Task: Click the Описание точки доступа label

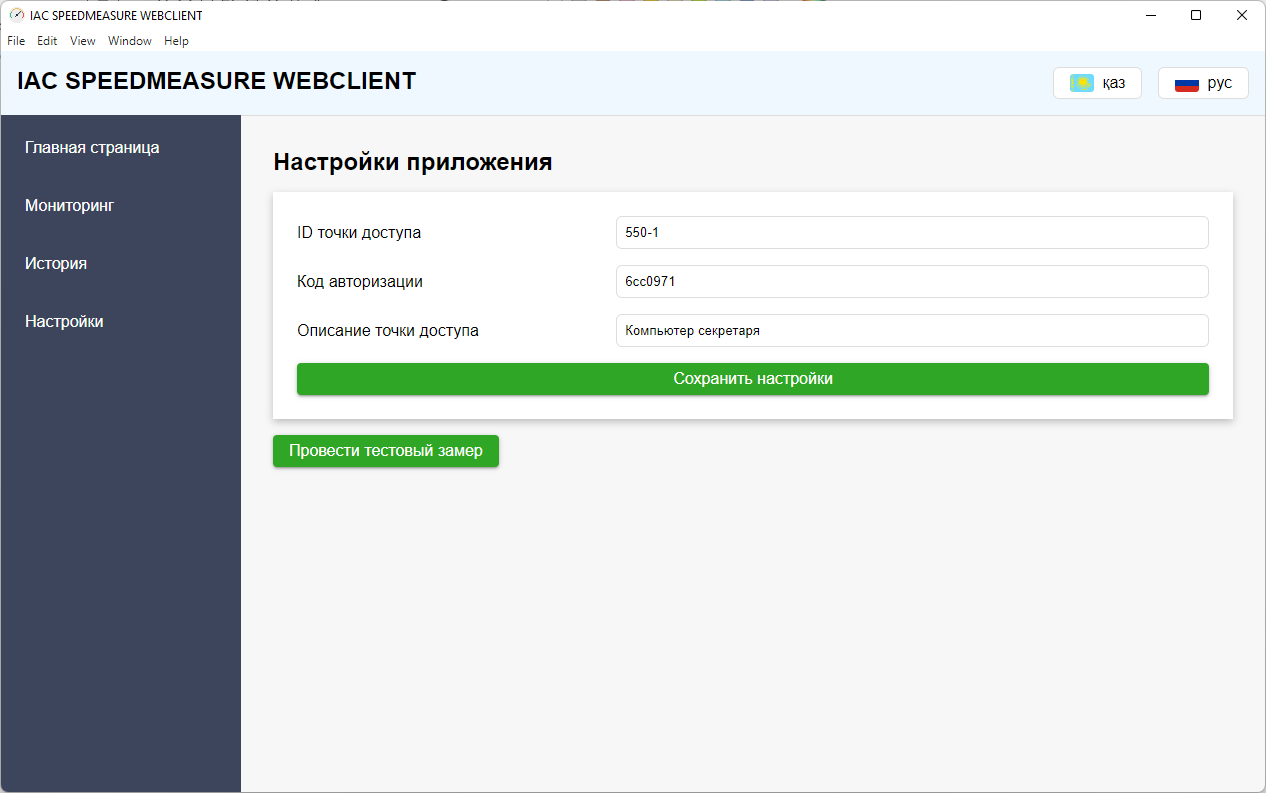Action: coord(388,330)
